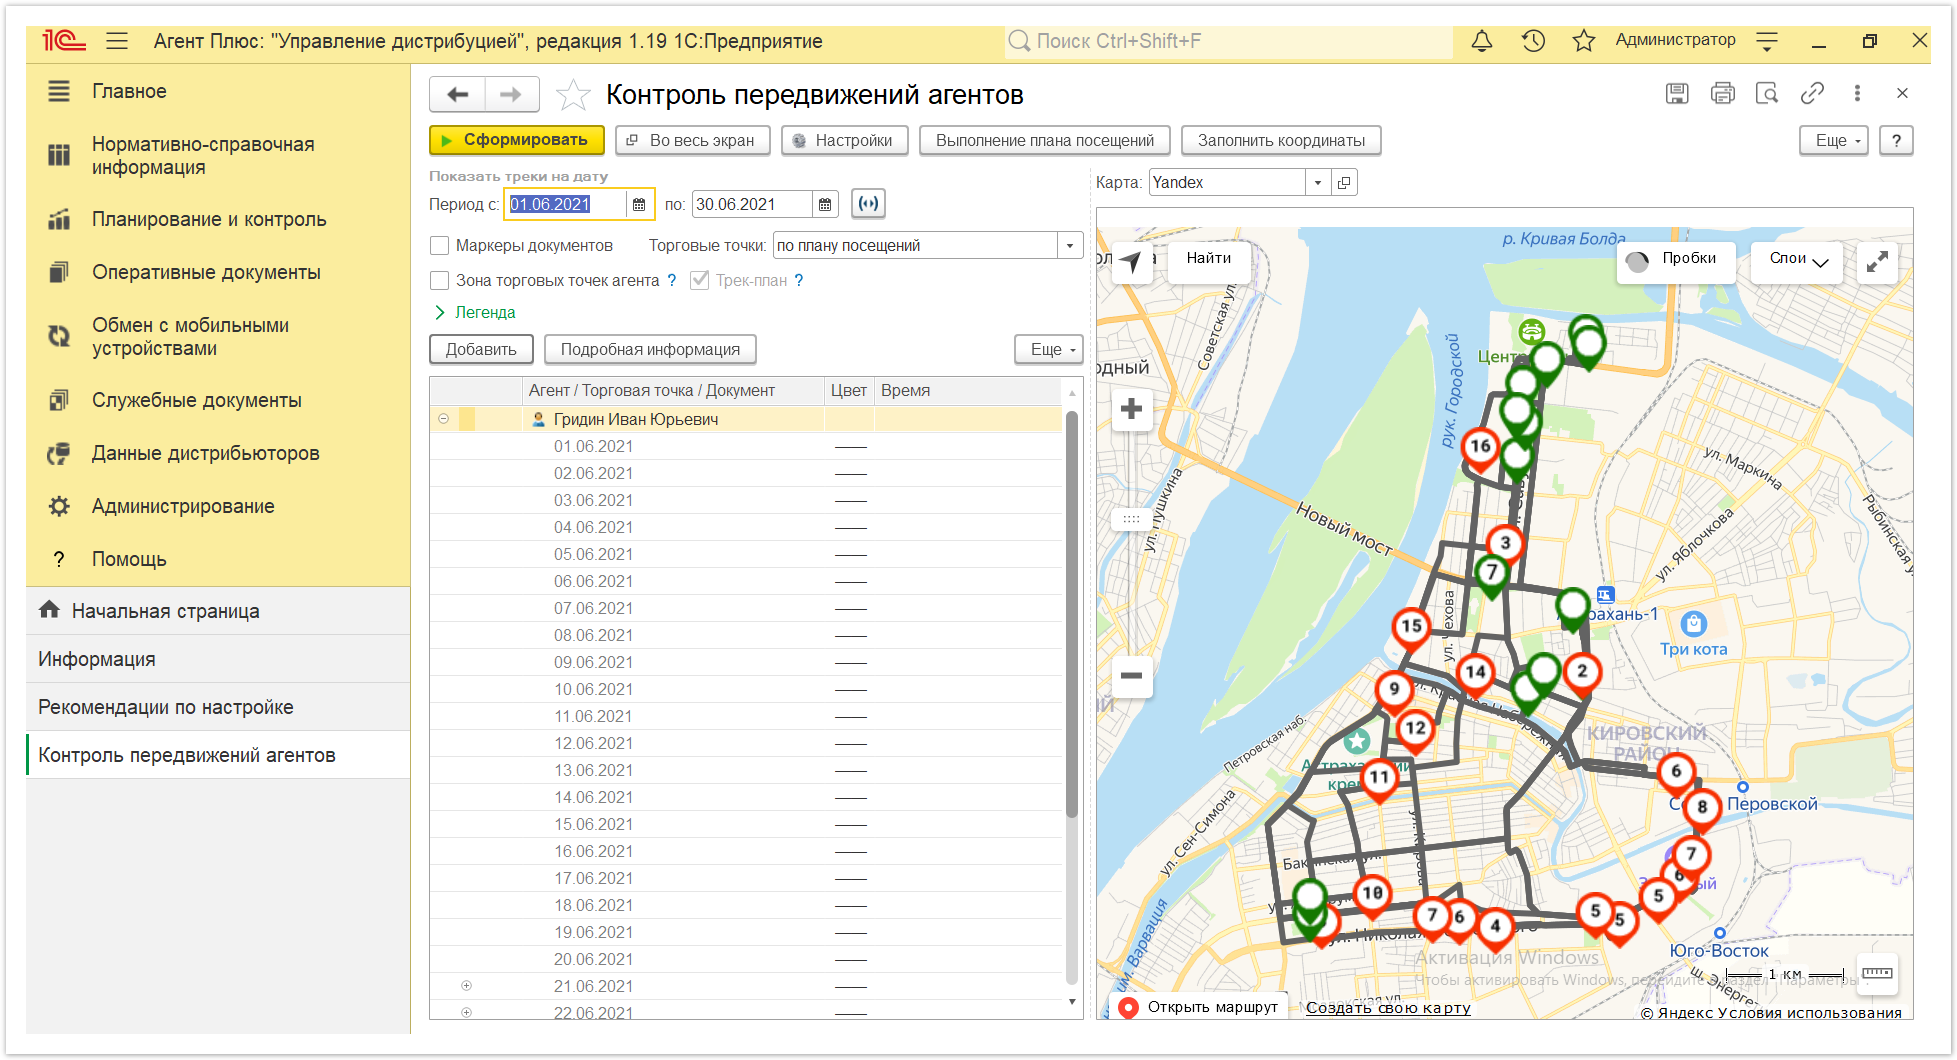The width and height of the screenshot is (1957, 1060).
Task: Enable Маркеры документов checkbox
Action: coord(439,245)
